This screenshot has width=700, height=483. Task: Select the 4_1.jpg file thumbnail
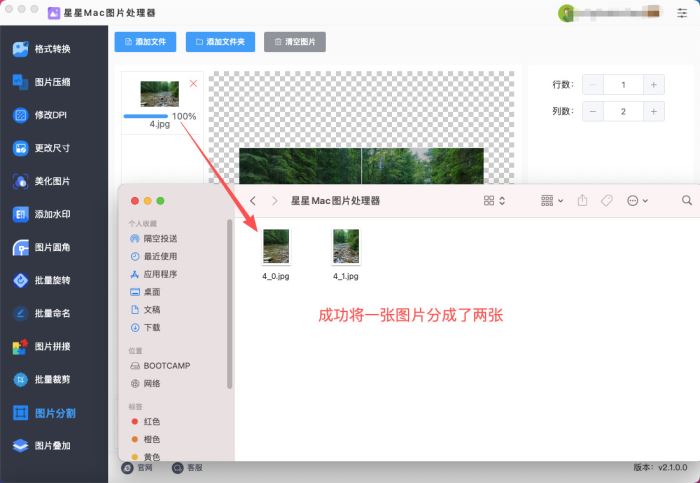click(x=346, y=246)
